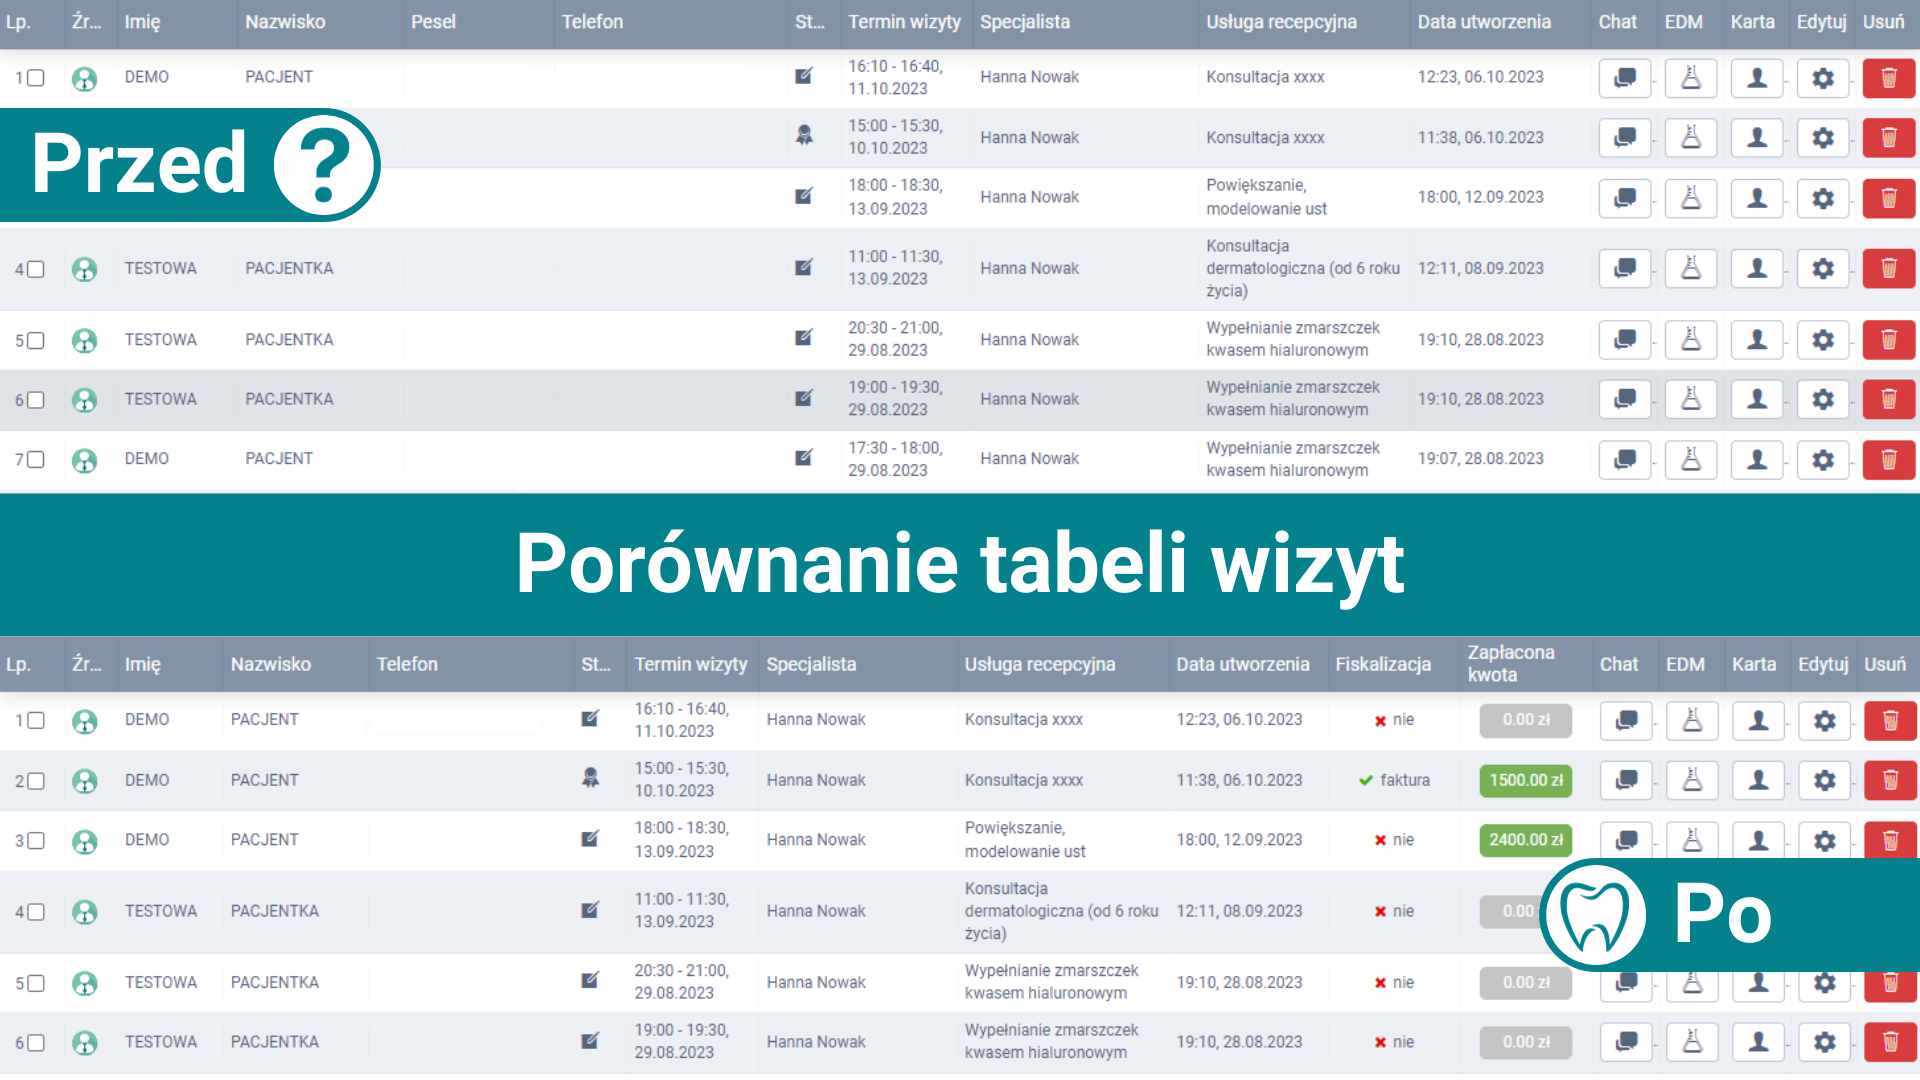Sort by Fiskalizacja column header in Po table
The image size is (1920, 1080).
pyautogui.click(x=1383, y=664)
